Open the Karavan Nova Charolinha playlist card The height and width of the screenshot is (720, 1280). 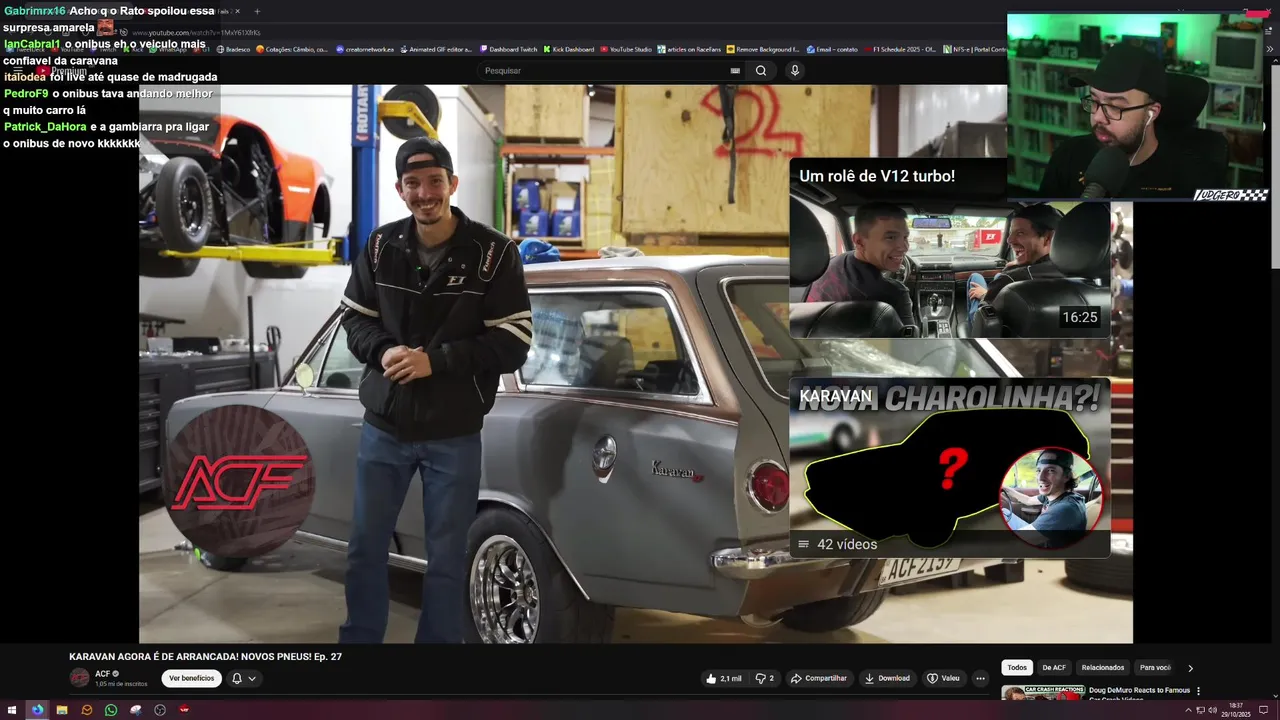coord(950,468)
